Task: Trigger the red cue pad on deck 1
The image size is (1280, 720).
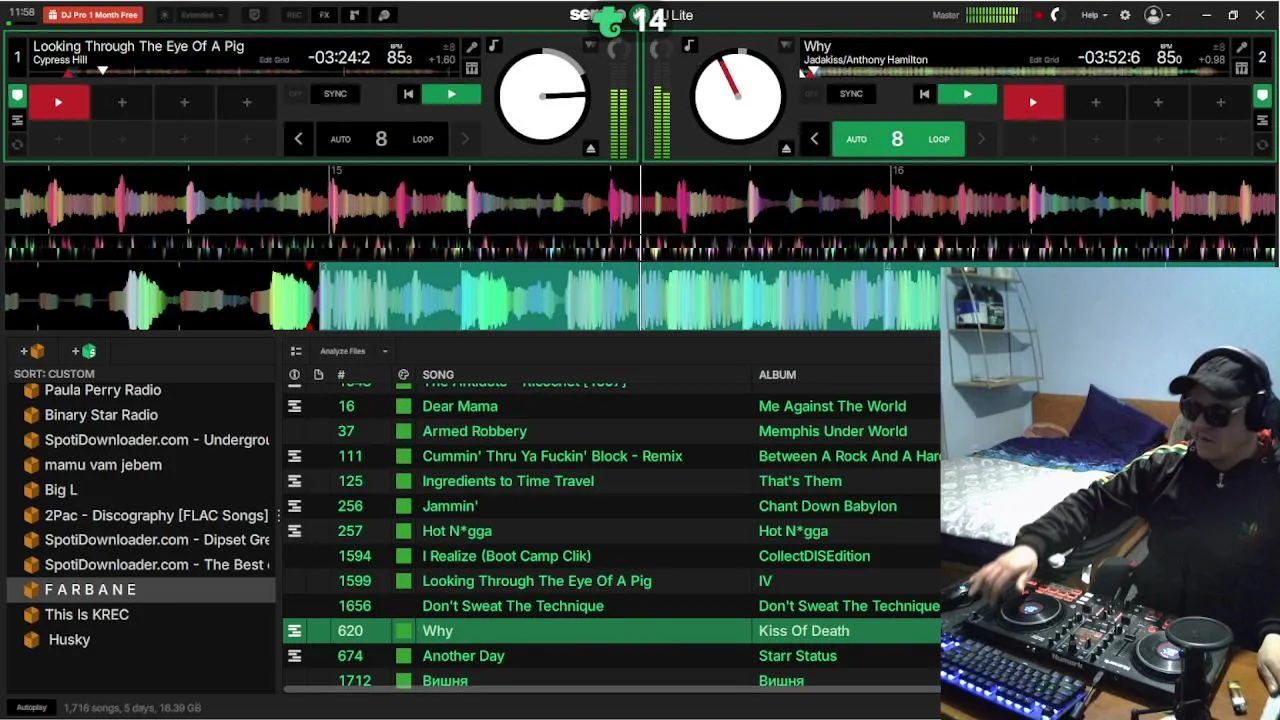Action: (x=58, y=102)
